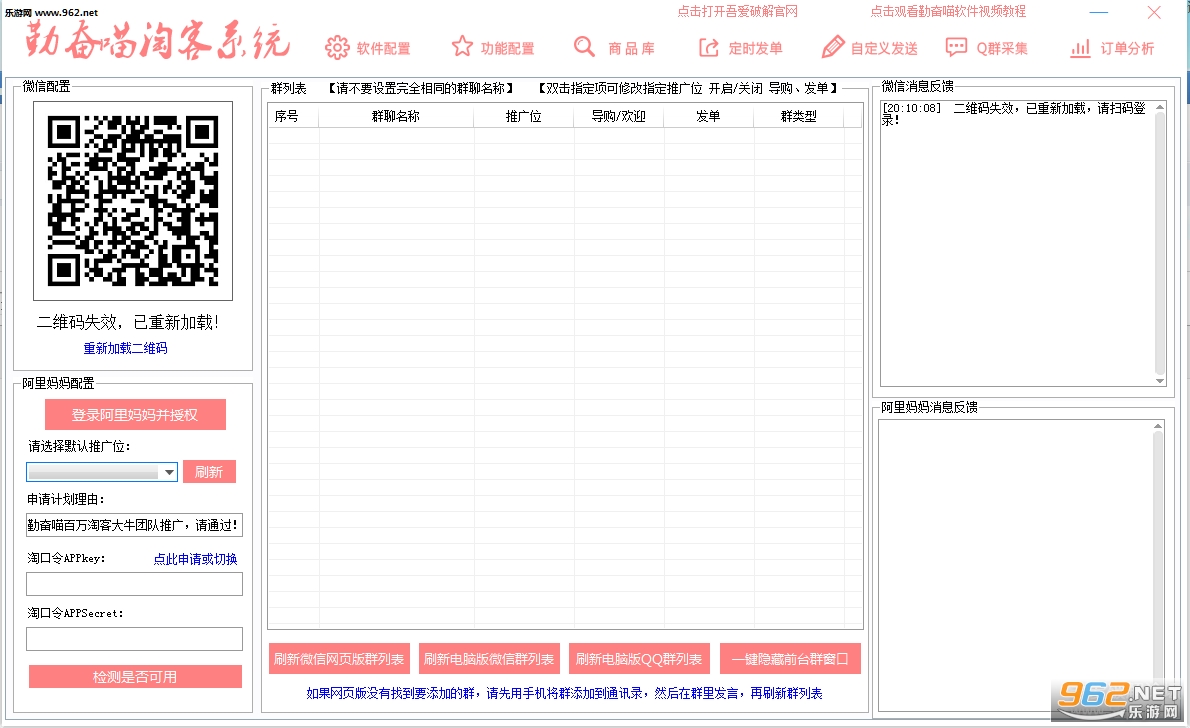Click the 群类型 column header
Image resolution: width=1190 pixels, height=728 pixels.
tap(798, 116)
